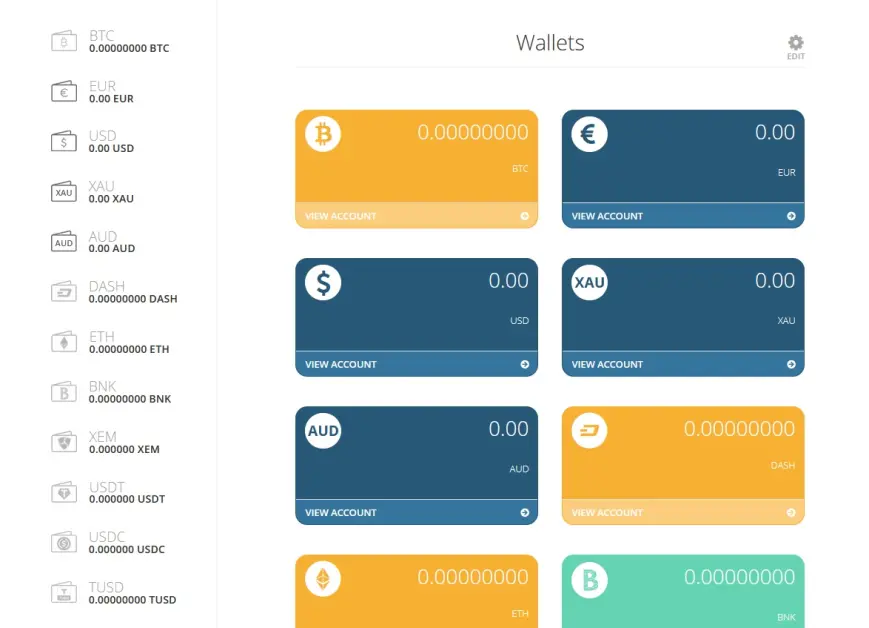Click the EUR wallet icon in sidebar
Viewport: 869px width, 628px height.
pyautogui.click(x=64, y=91)
